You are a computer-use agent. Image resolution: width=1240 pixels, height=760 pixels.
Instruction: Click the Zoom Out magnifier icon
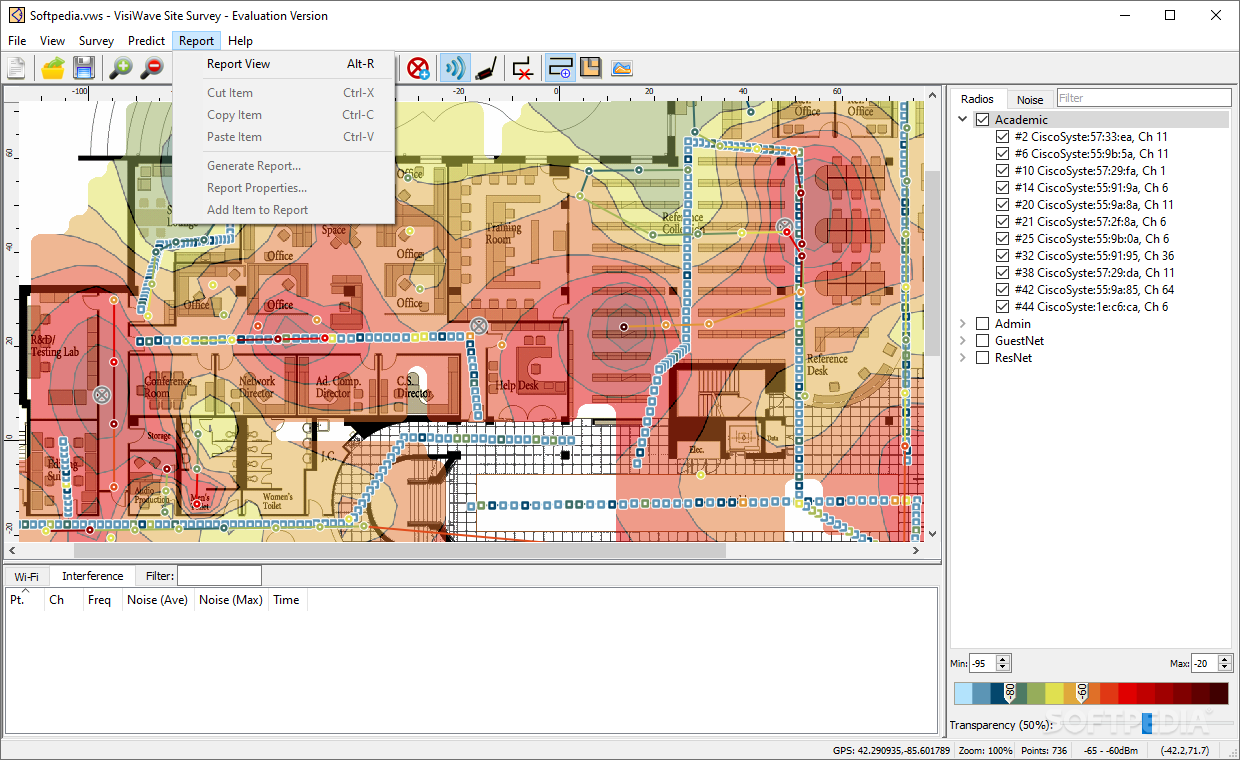[152, 68]
